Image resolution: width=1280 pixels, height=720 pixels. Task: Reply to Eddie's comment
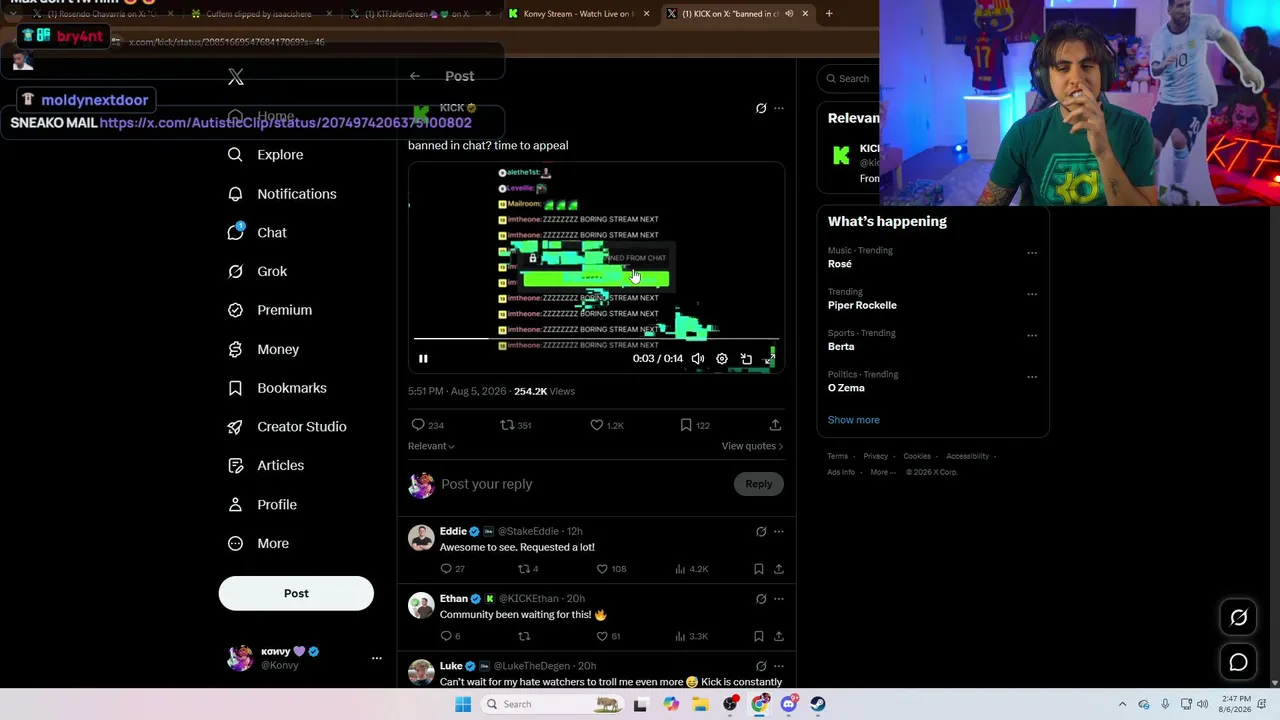click(452, 569)
